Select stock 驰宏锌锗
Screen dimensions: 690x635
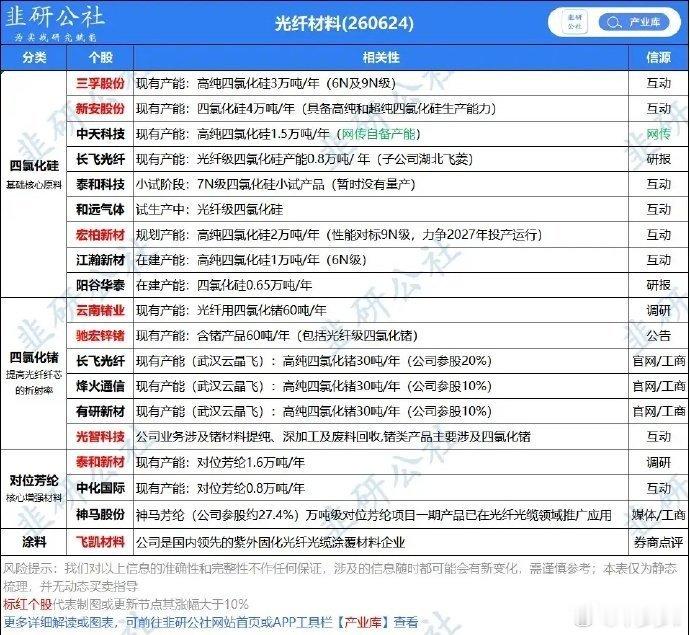coord(100,336)
